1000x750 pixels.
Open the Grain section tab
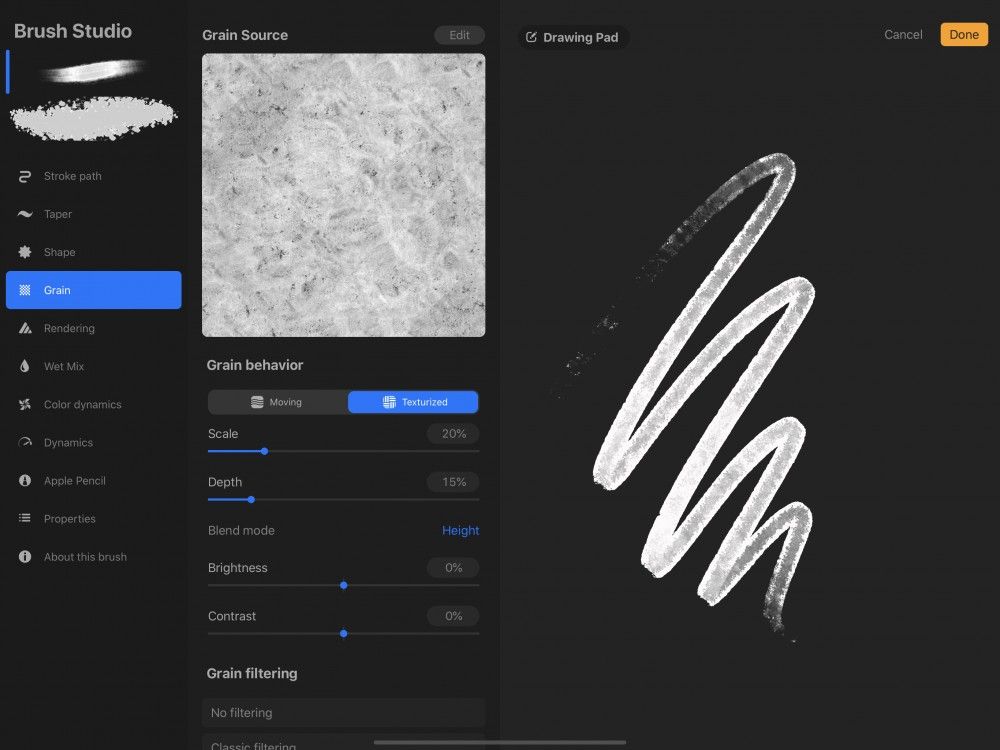[x=94, y=290]
